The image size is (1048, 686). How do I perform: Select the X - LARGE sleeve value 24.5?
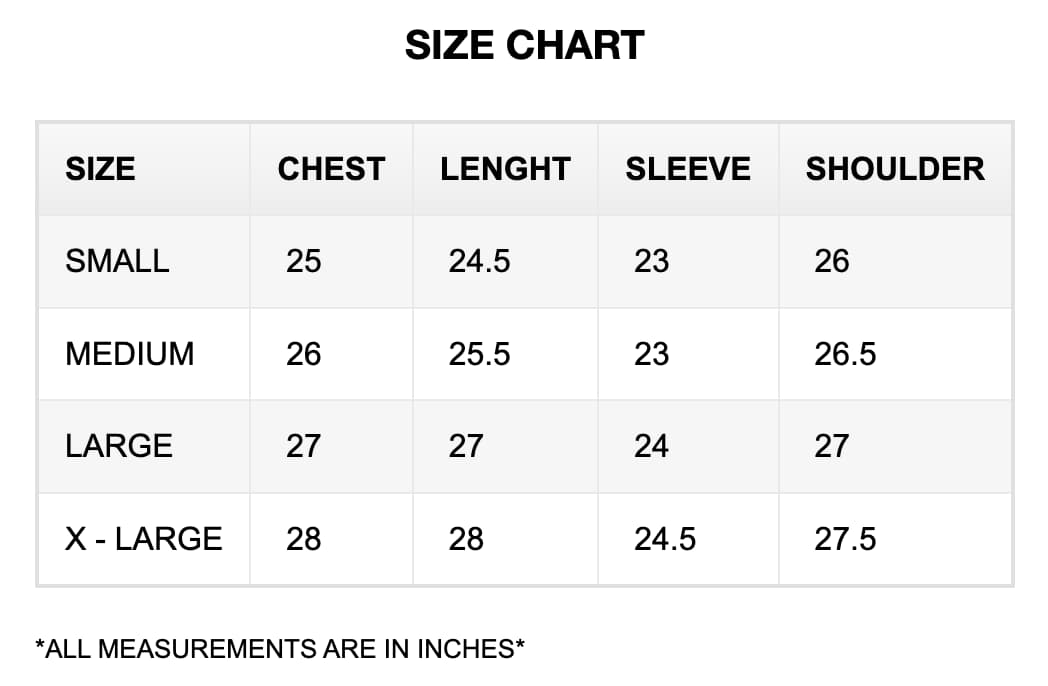point(665,539)
